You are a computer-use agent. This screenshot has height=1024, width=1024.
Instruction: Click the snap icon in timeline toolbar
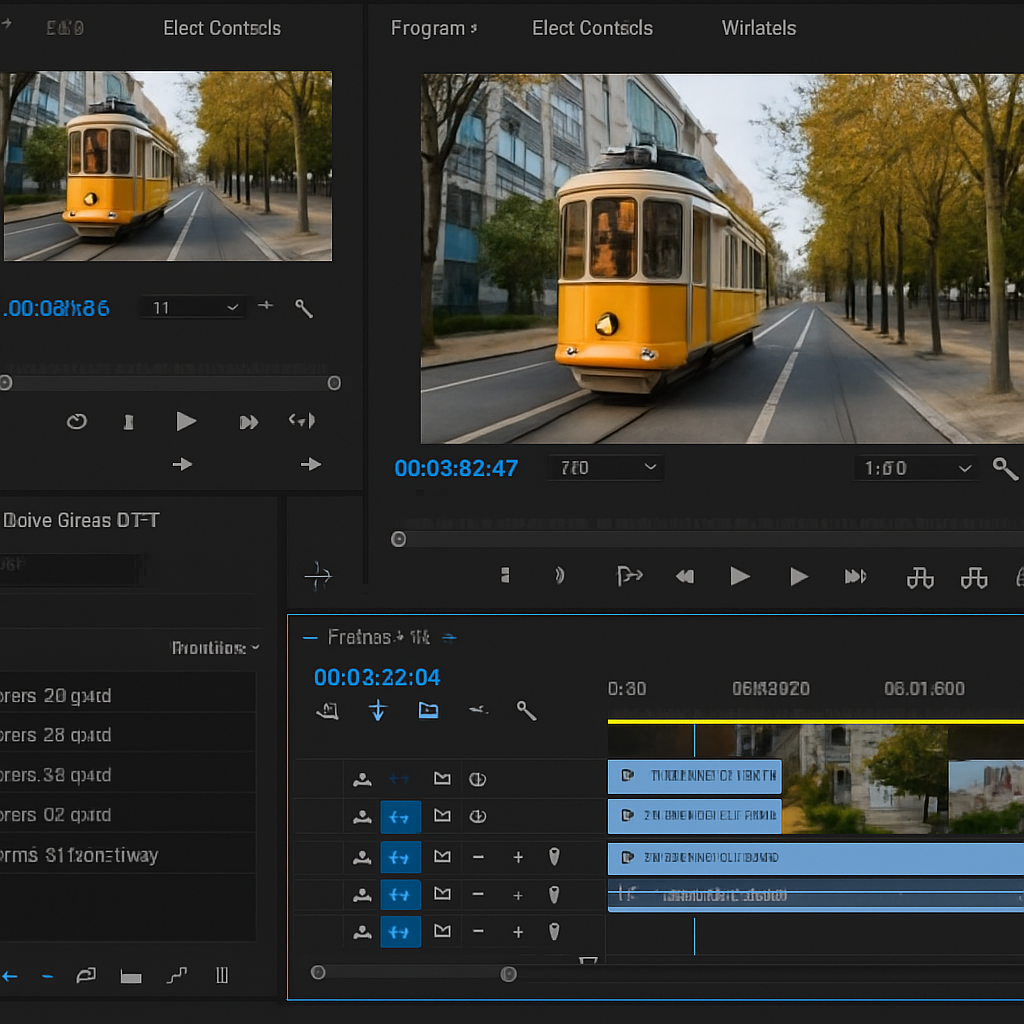pos(377,711)
